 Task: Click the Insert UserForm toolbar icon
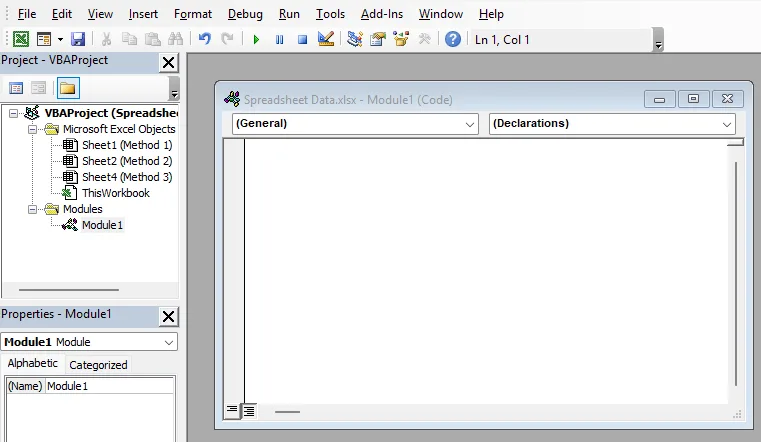click(44, 39)
